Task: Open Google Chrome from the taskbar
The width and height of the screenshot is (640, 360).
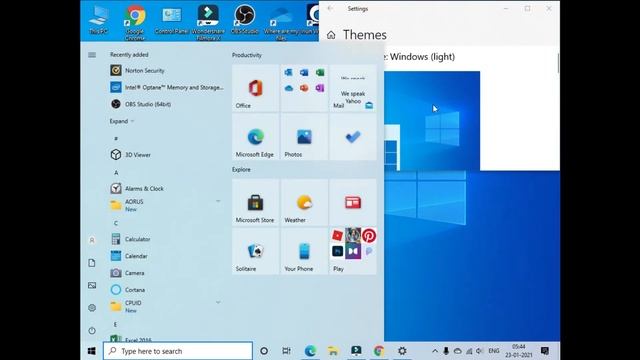Action: coord(379,351)
